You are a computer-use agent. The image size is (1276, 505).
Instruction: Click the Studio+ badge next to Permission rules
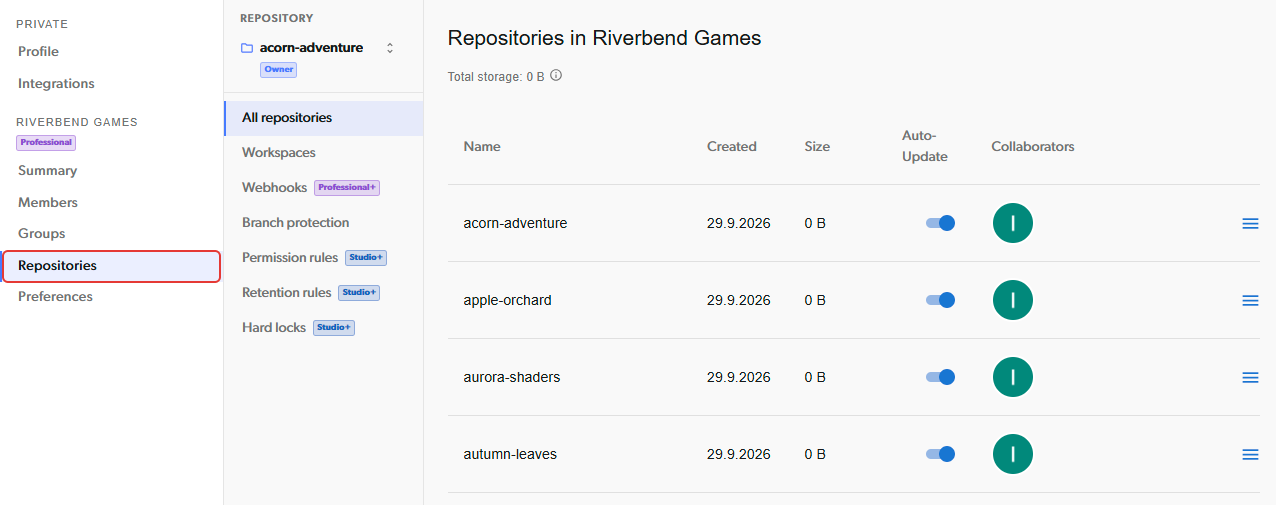point(366,257)
